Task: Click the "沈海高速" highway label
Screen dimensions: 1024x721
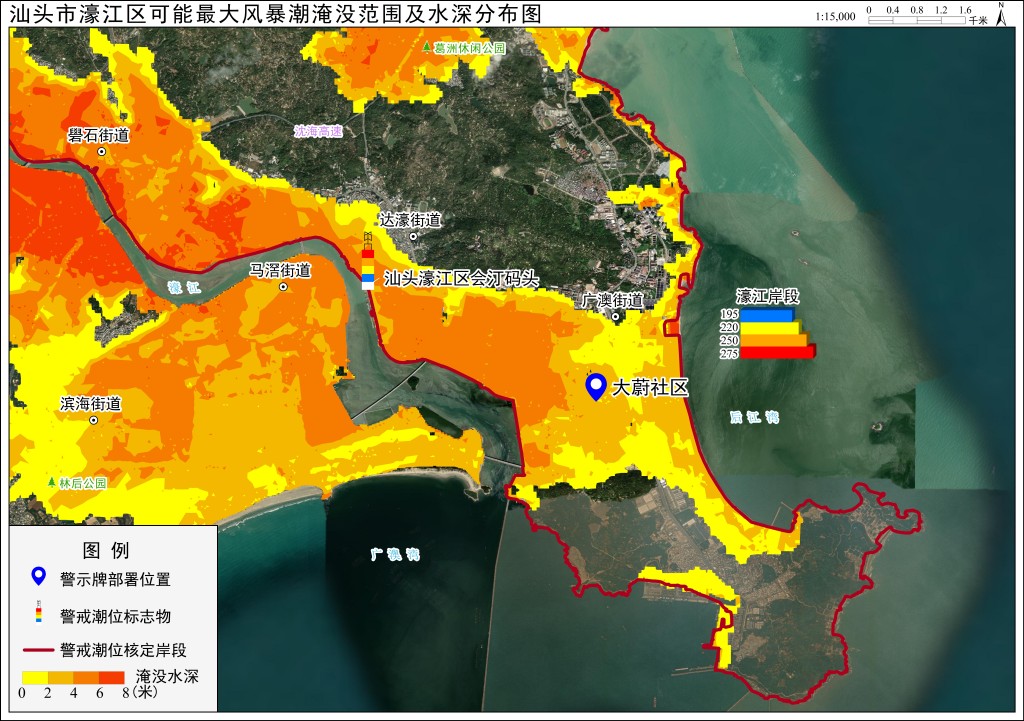Action: (318, 131)
